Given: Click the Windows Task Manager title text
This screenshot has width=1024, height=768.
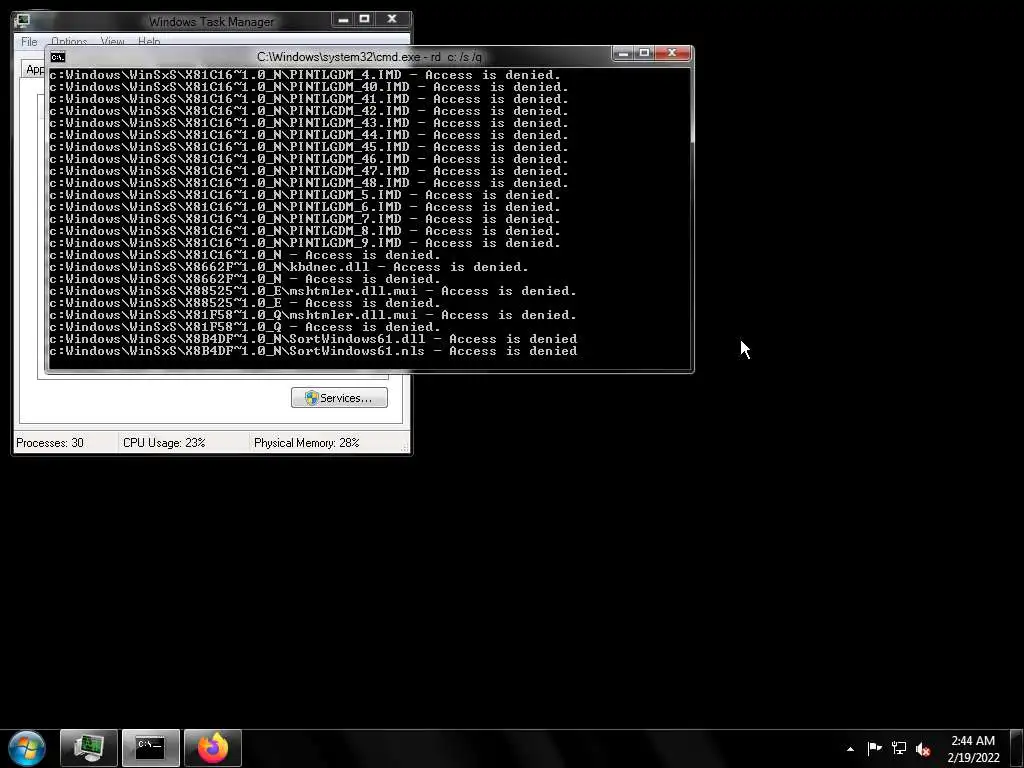Looking at the screenshot, I should tap(212, 22).
